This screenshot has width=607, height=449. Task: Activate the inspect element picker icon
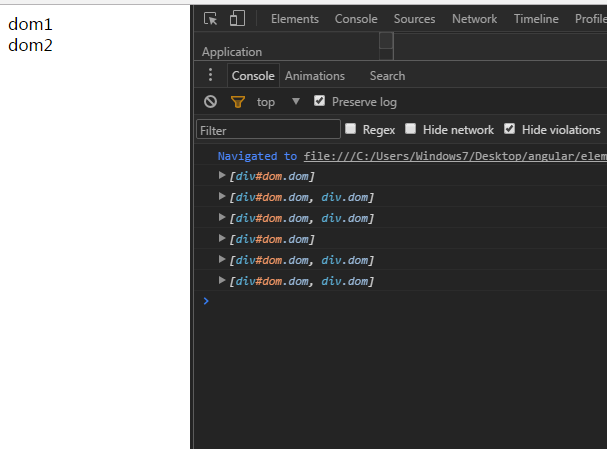[210, 18]
